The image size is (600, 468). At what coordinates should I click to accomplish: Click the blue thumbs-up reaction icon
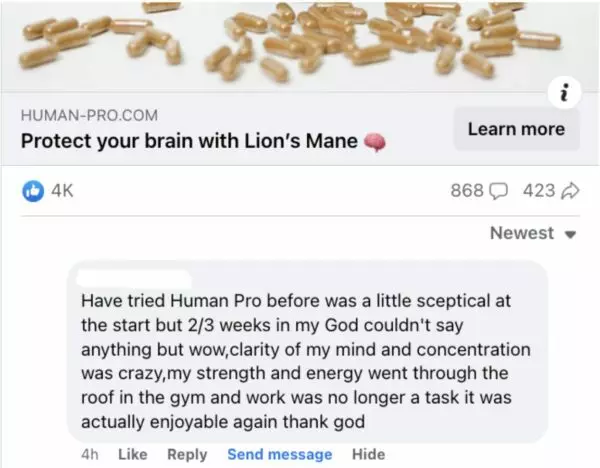click(33, 191)
